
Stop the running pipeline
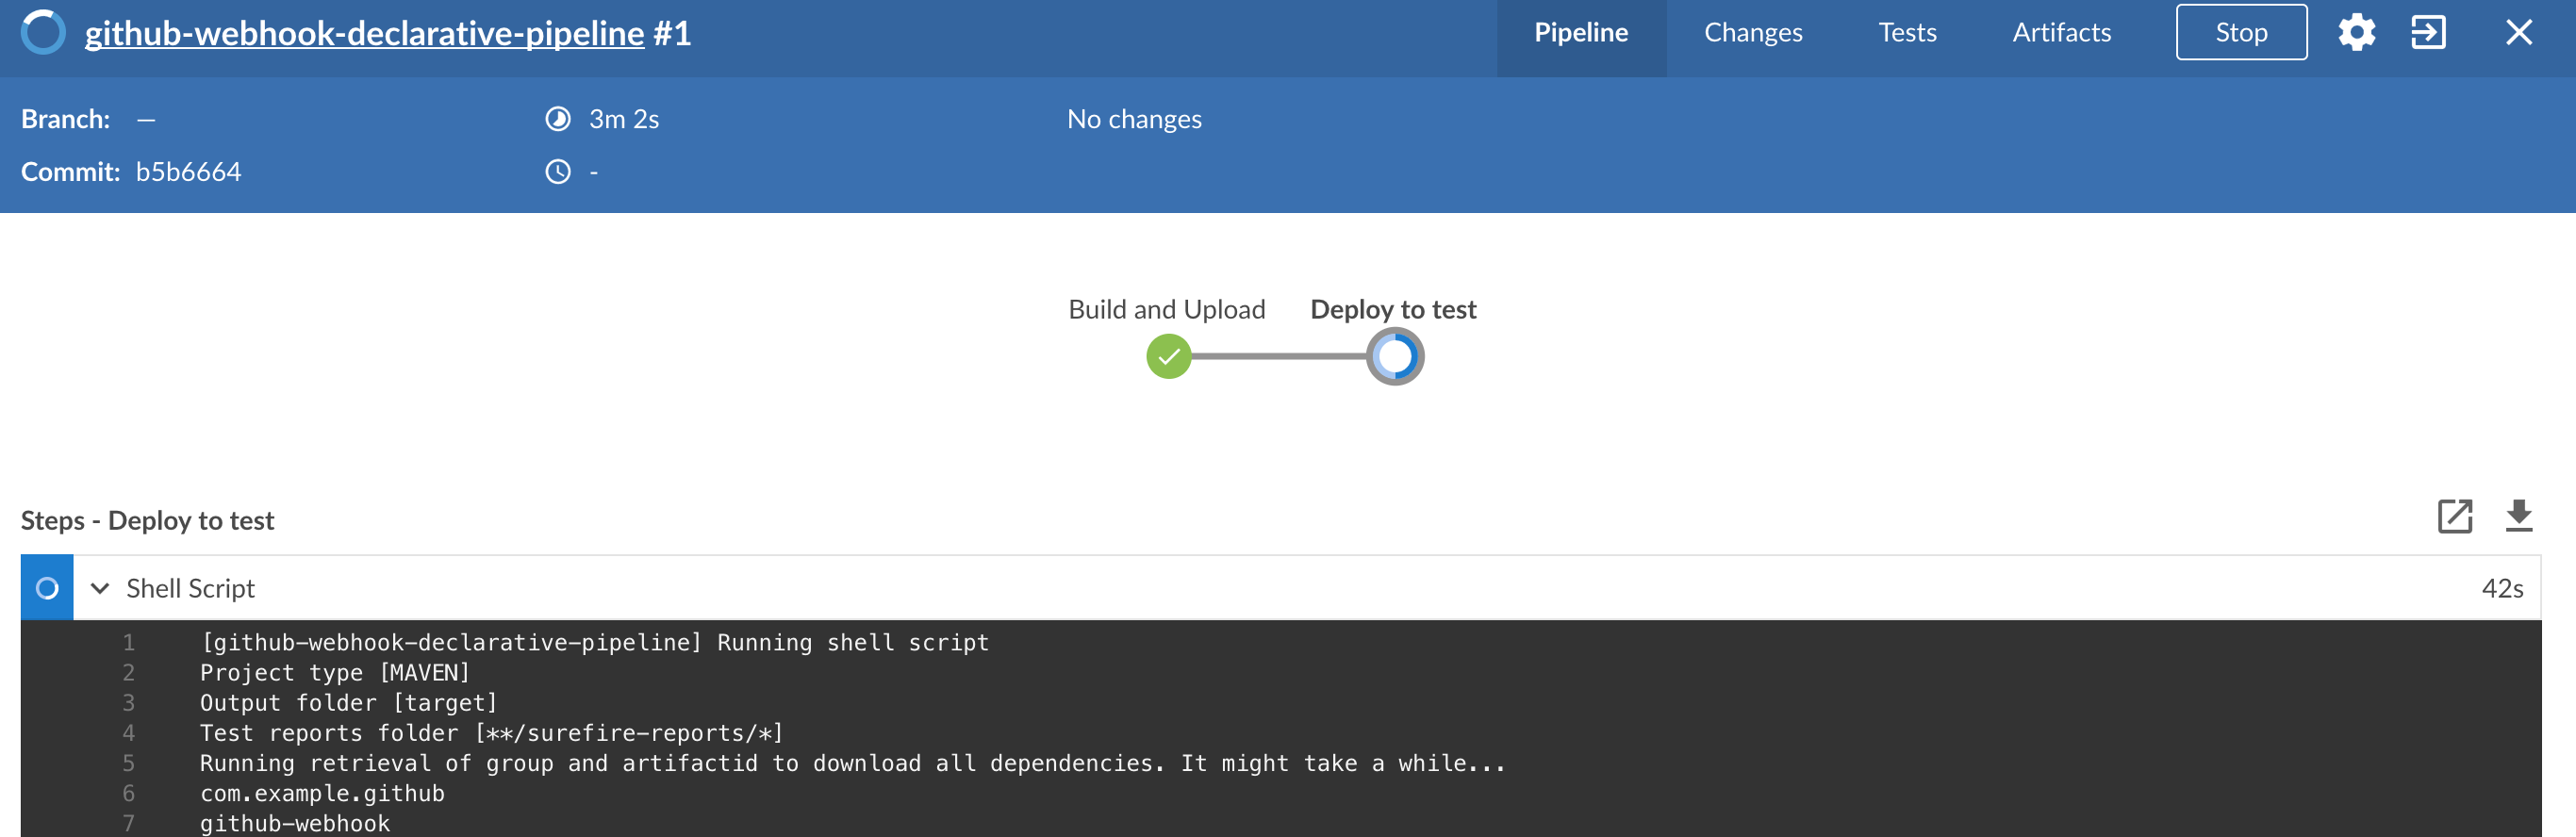pos(2241,32)
